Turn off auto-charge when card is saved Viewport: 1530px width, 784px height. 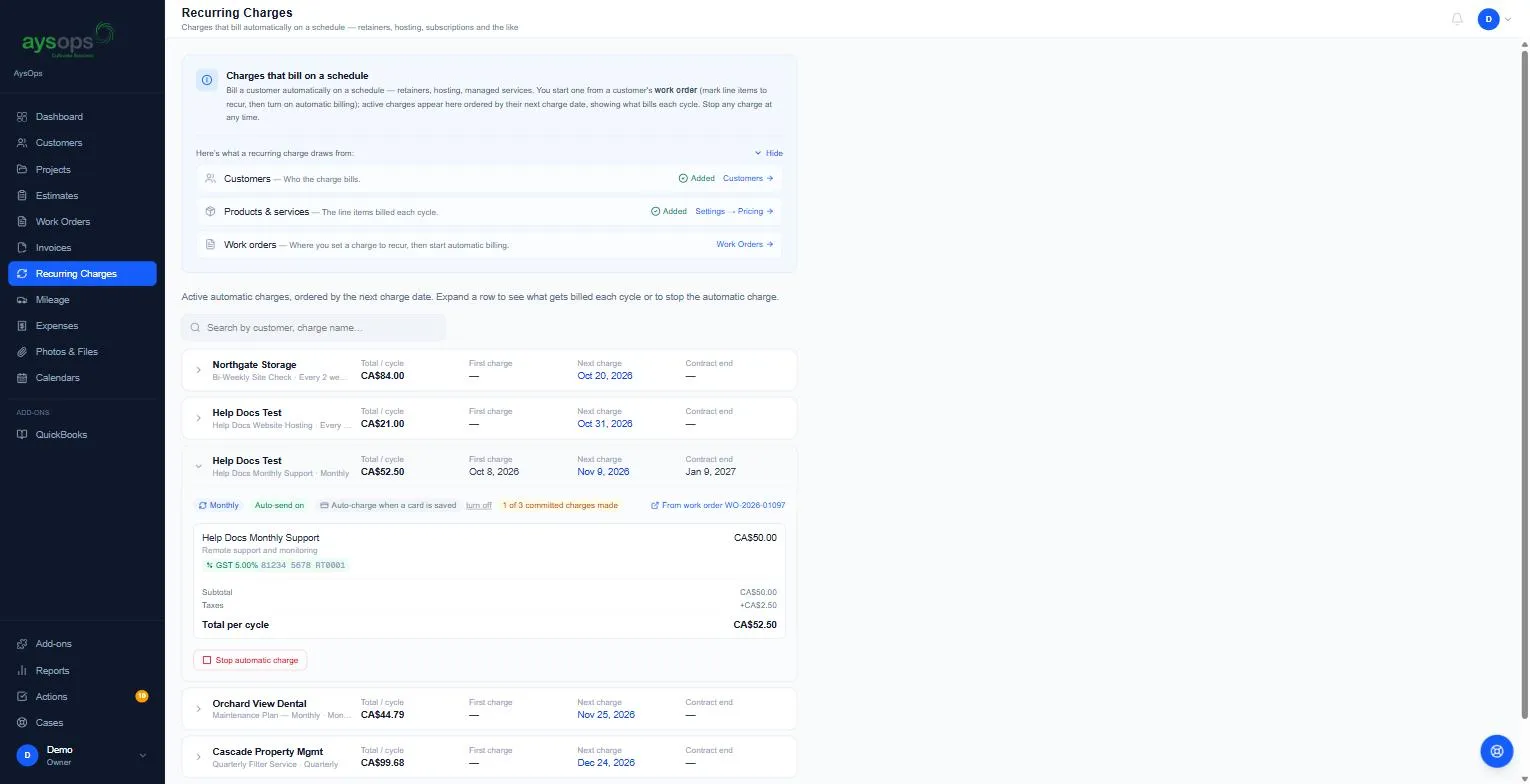pos(479,506)
